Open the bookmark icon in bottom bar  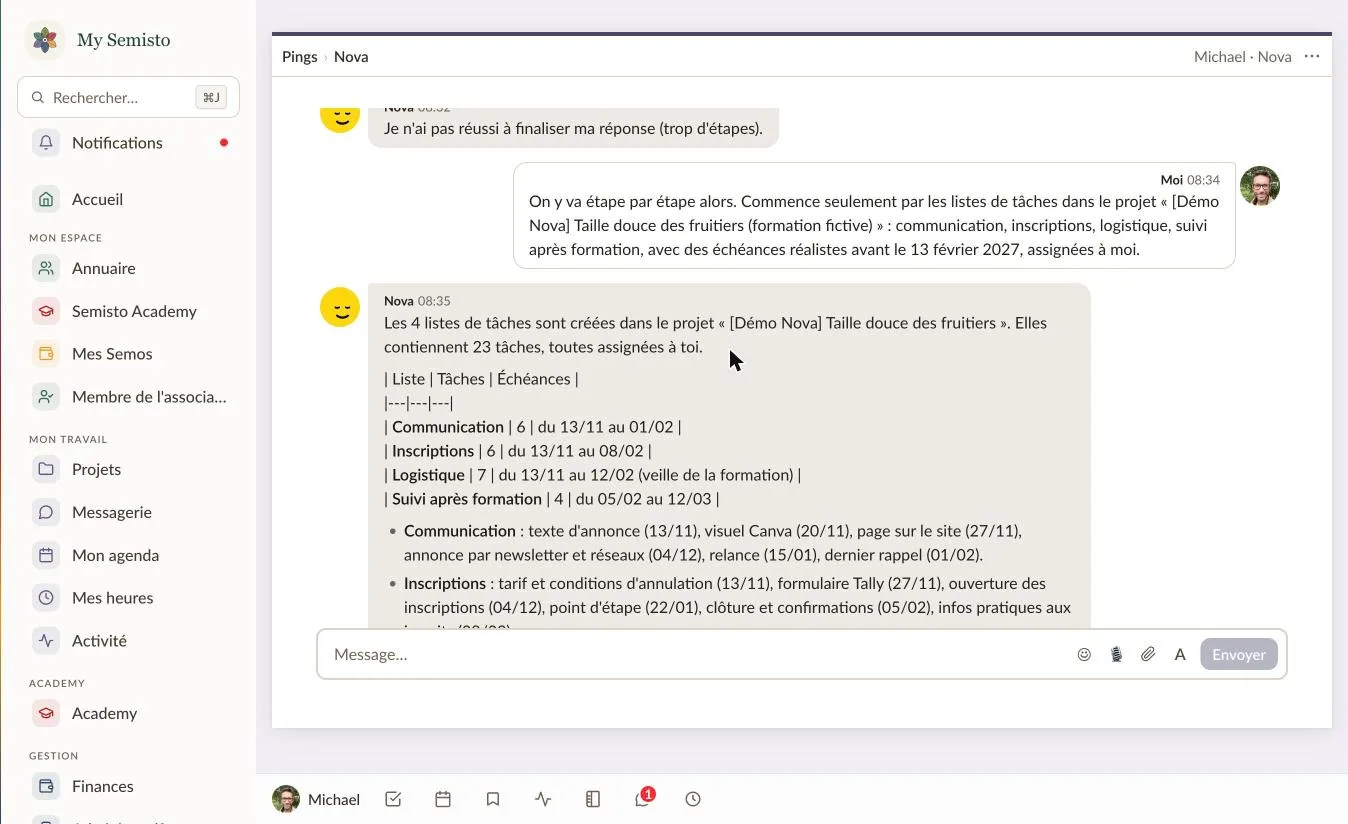[493, 799]
